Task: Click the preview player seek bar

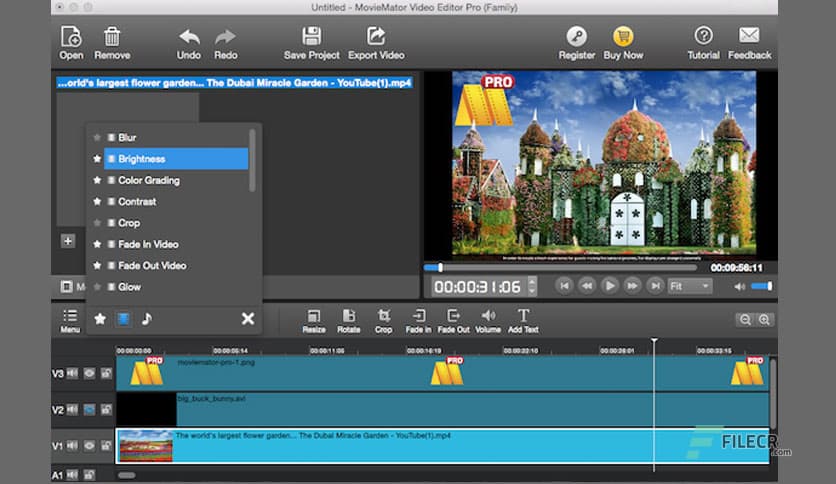Action: 560,267
